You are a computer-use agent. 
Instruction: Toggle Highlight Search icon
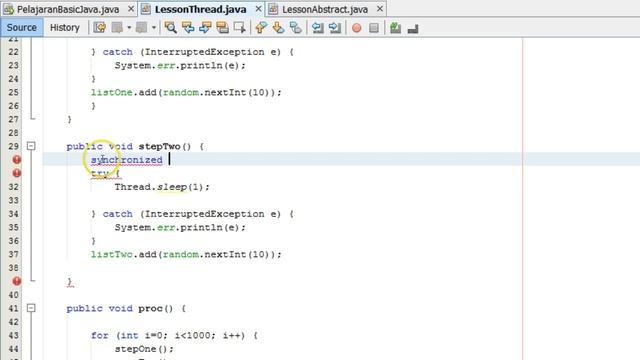coord(222,28)
